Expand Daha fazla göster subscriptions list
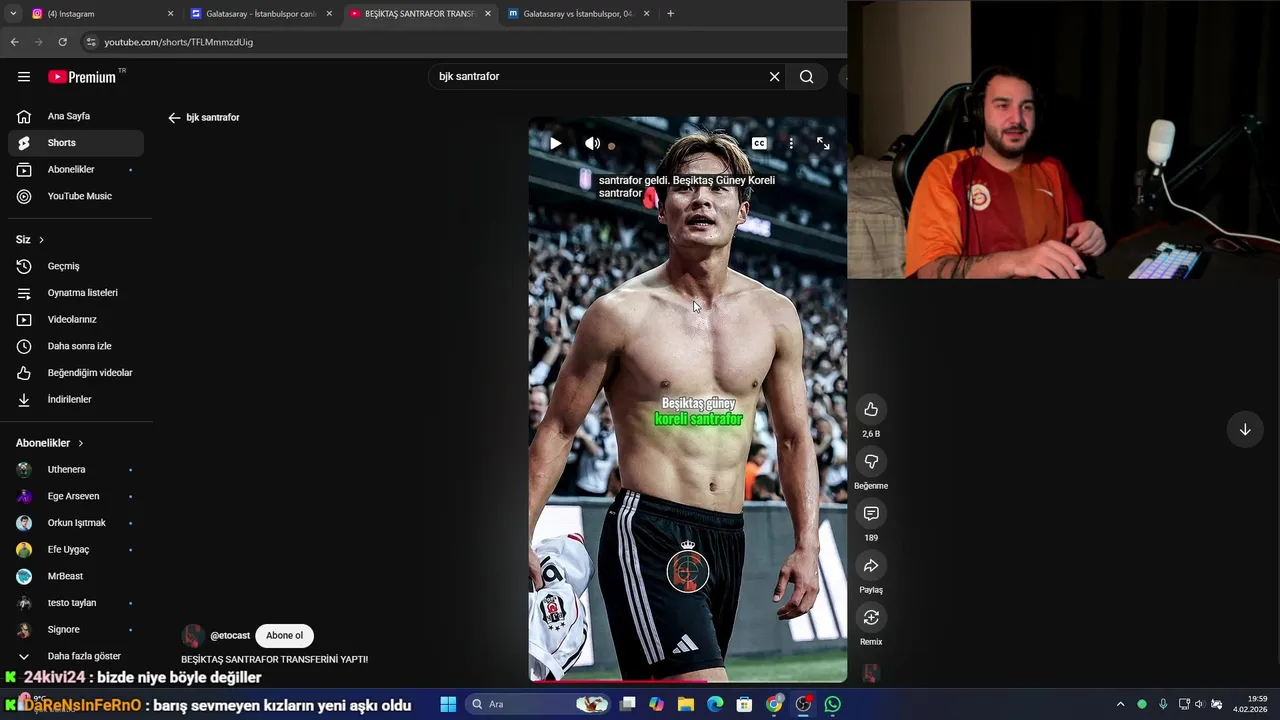 point(76,656)
